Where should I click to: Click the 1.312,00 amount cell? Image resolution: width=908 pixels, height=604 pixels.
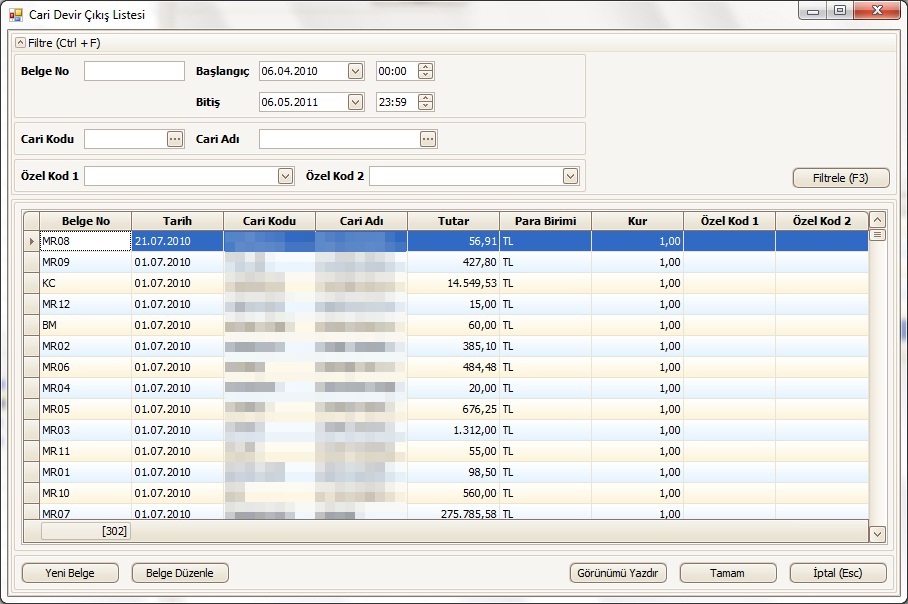tap(453, 430)
